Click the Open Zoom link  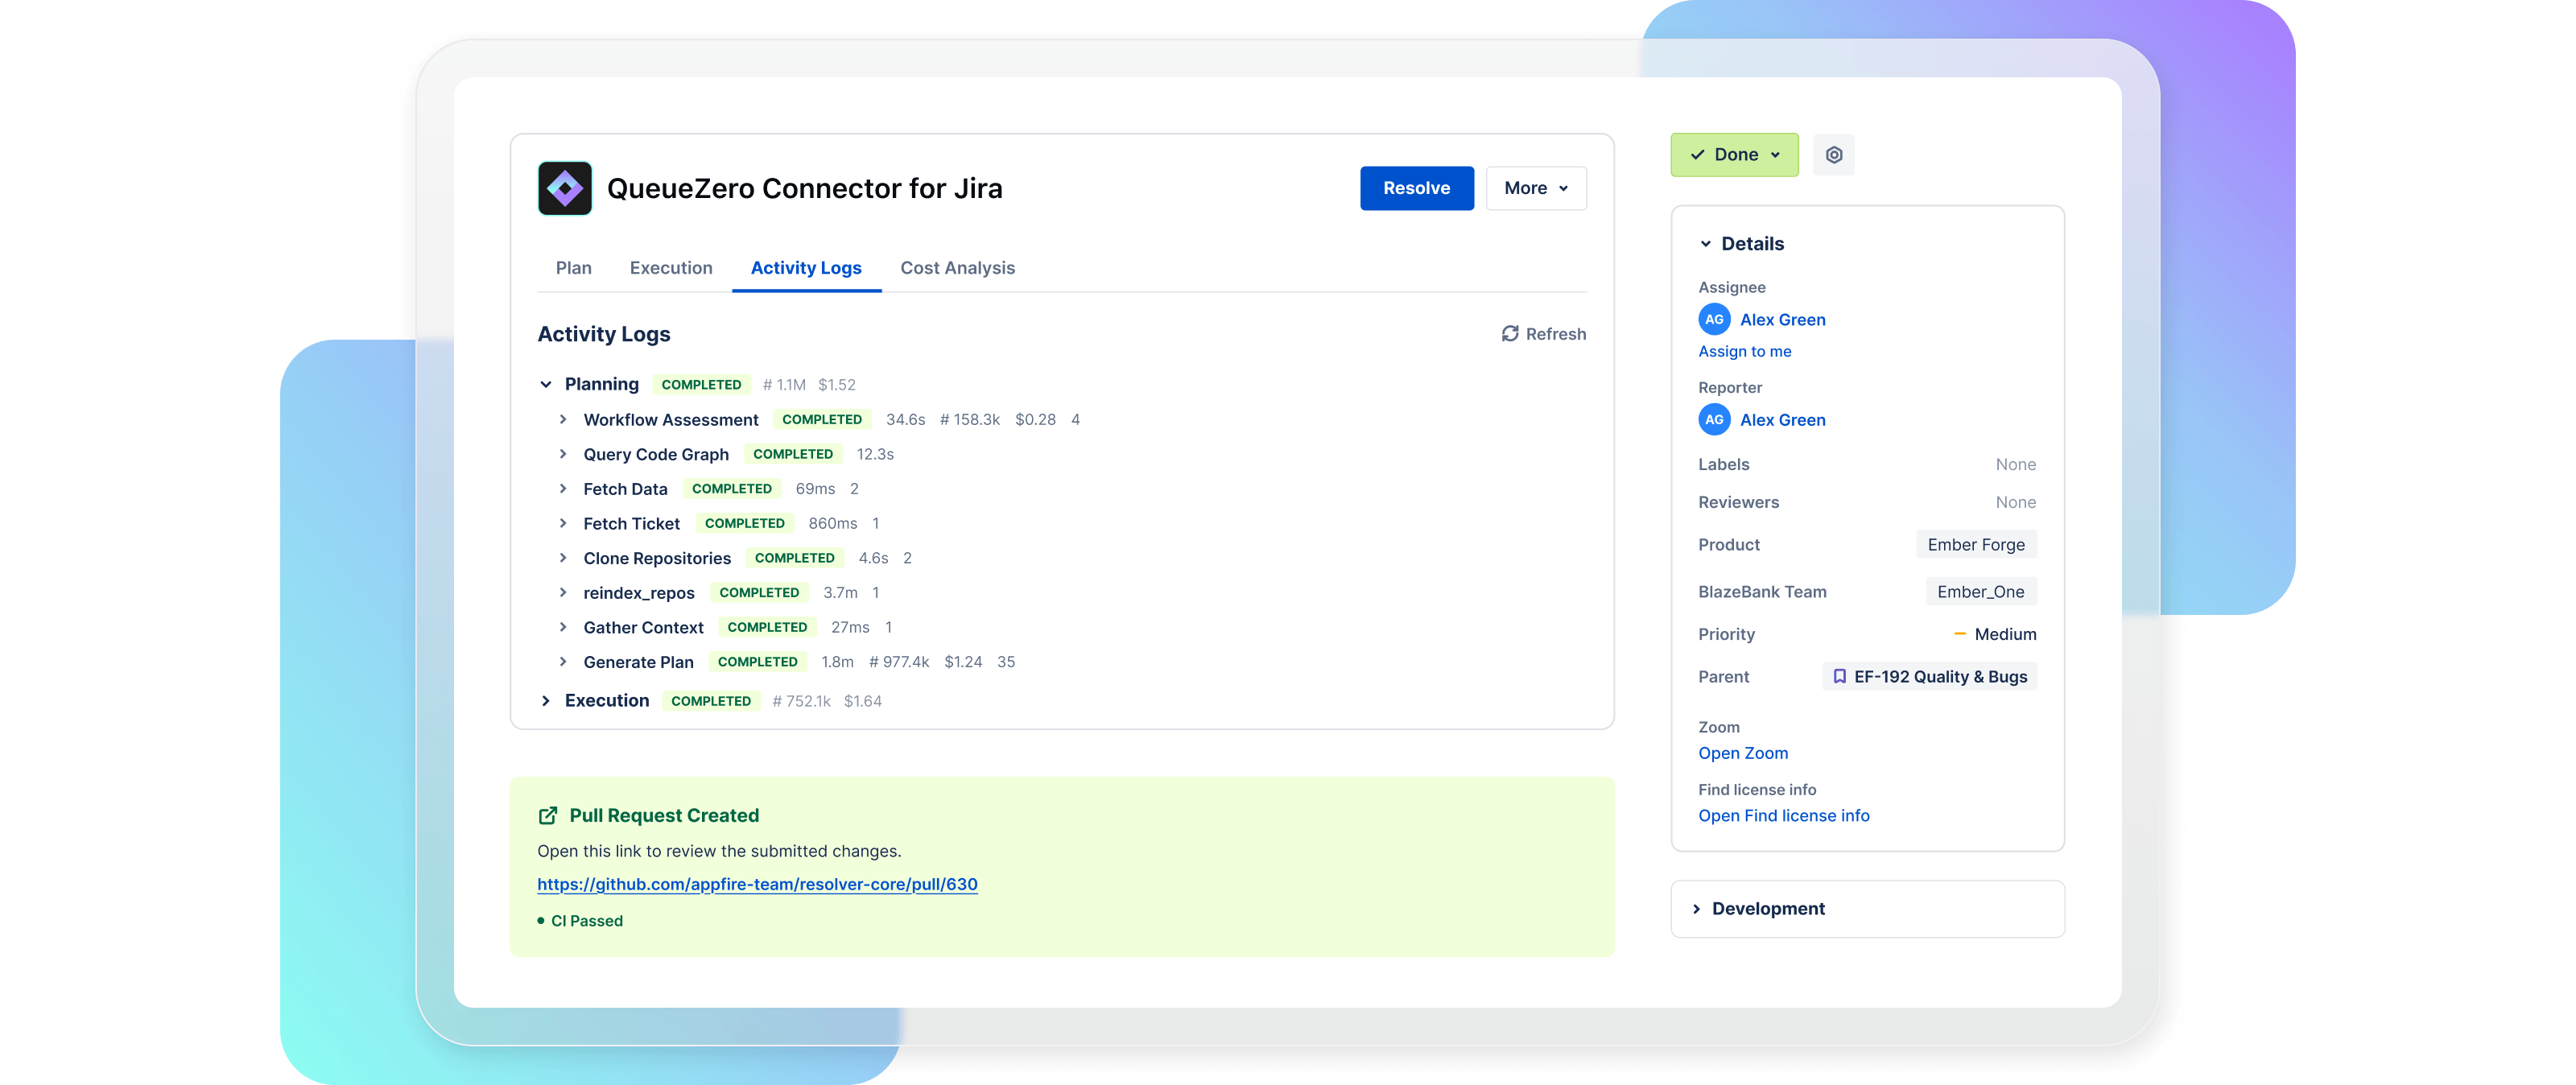(1742, 753)
